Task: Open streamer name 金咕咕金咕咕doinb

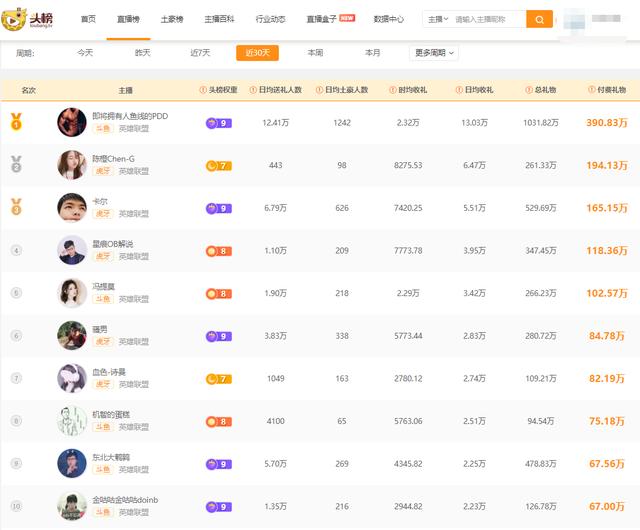Action: coord(125,500)
